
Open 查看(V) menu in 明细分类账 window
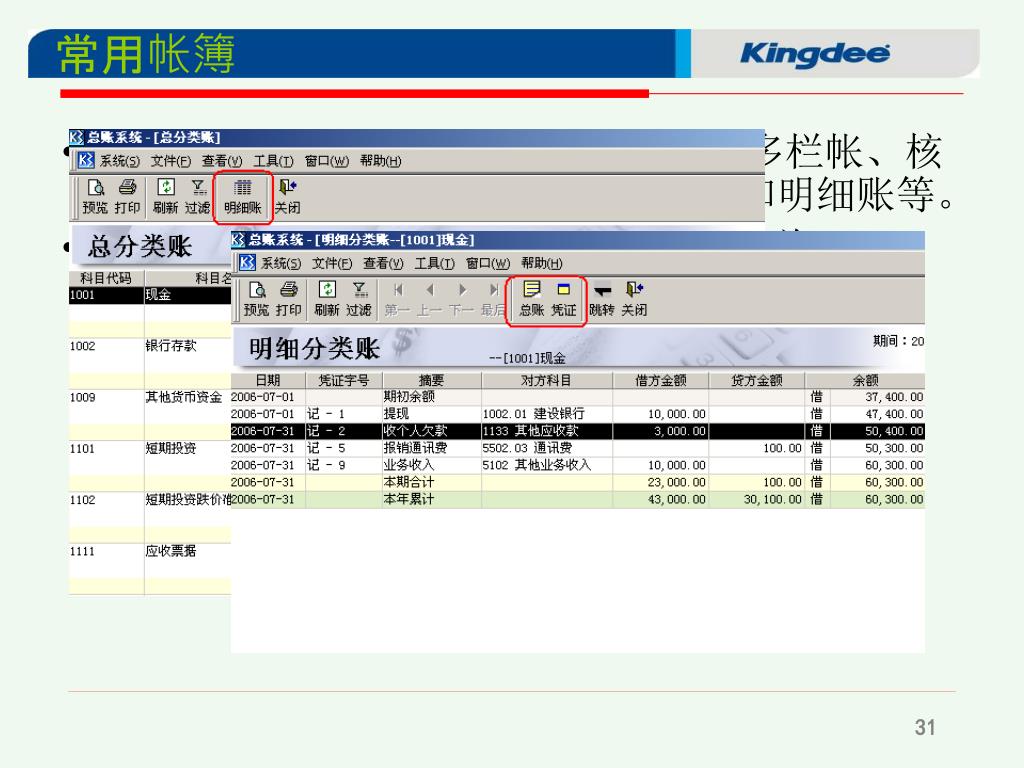383,263
